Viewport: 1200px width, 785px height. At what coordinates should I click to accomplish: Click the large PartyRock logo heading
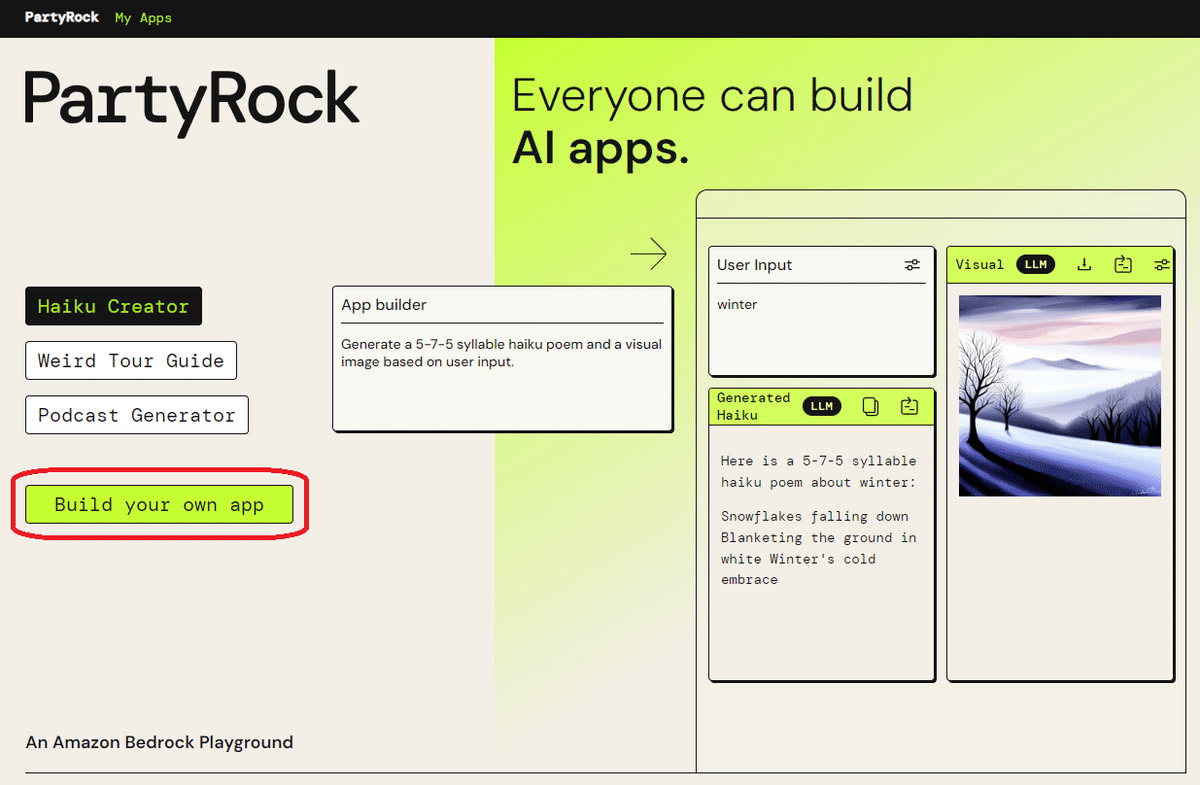[191, 102]
